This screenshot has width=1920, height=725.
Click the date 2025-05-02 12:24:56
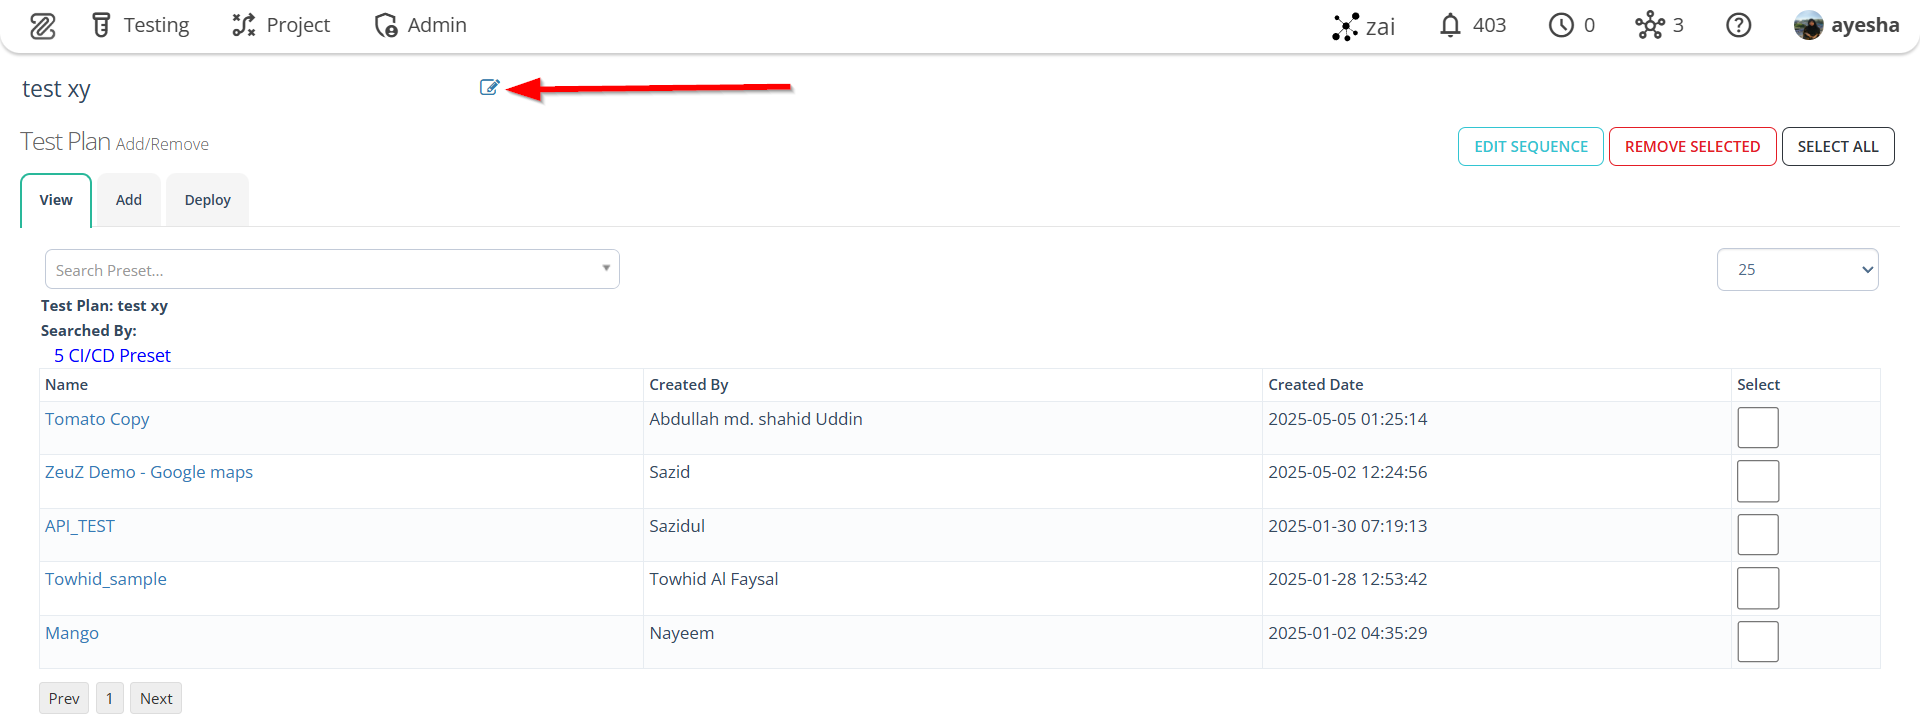pos(1348,472)
